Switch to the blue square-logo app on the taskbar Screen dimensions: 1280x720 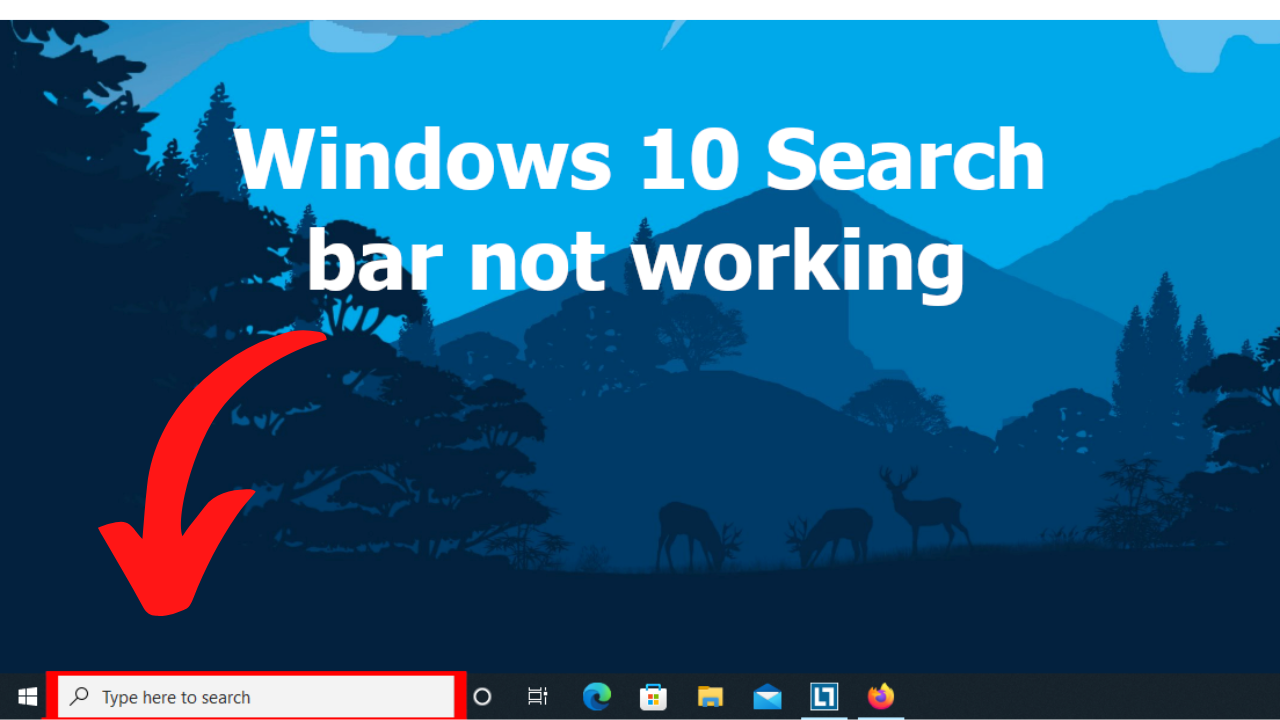coord(824,696)
